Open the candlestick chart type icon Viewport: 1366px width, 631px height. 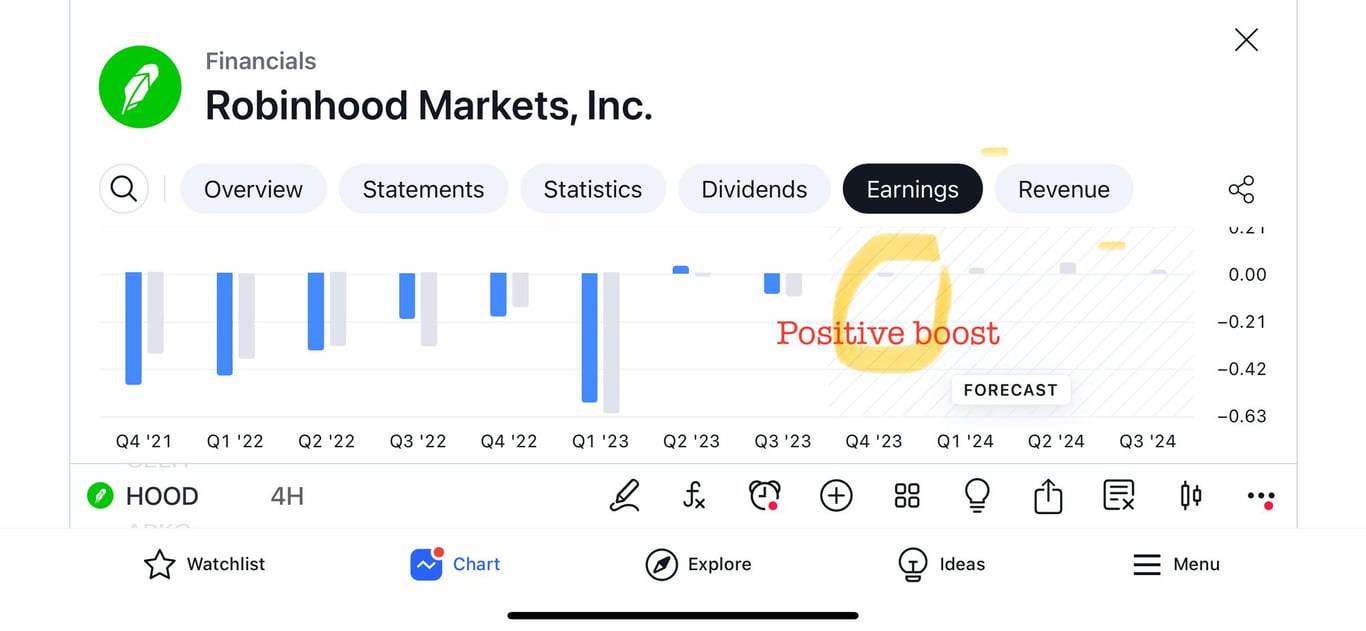pyautogui.click(x=1190, y=496)
